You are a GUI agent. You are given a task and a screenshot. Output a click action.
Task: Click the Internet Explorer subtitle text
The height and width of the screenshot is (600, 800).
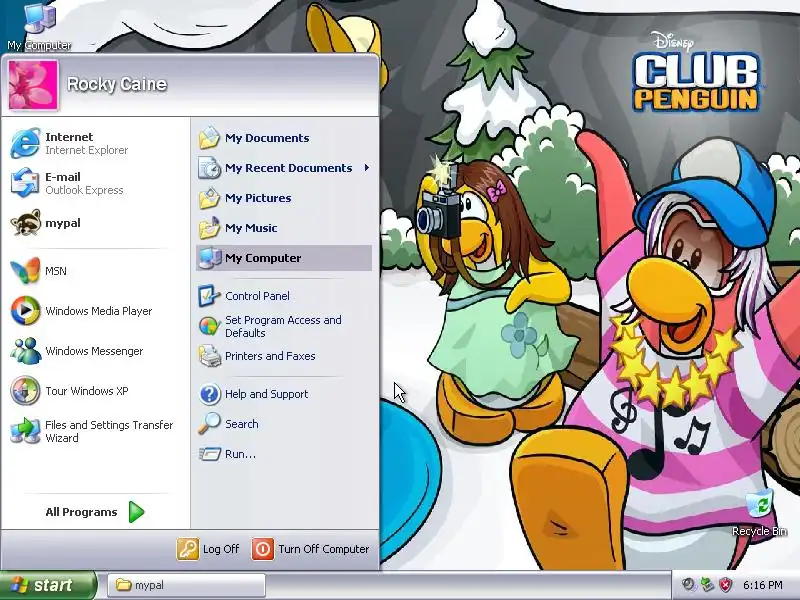(86, 150)
